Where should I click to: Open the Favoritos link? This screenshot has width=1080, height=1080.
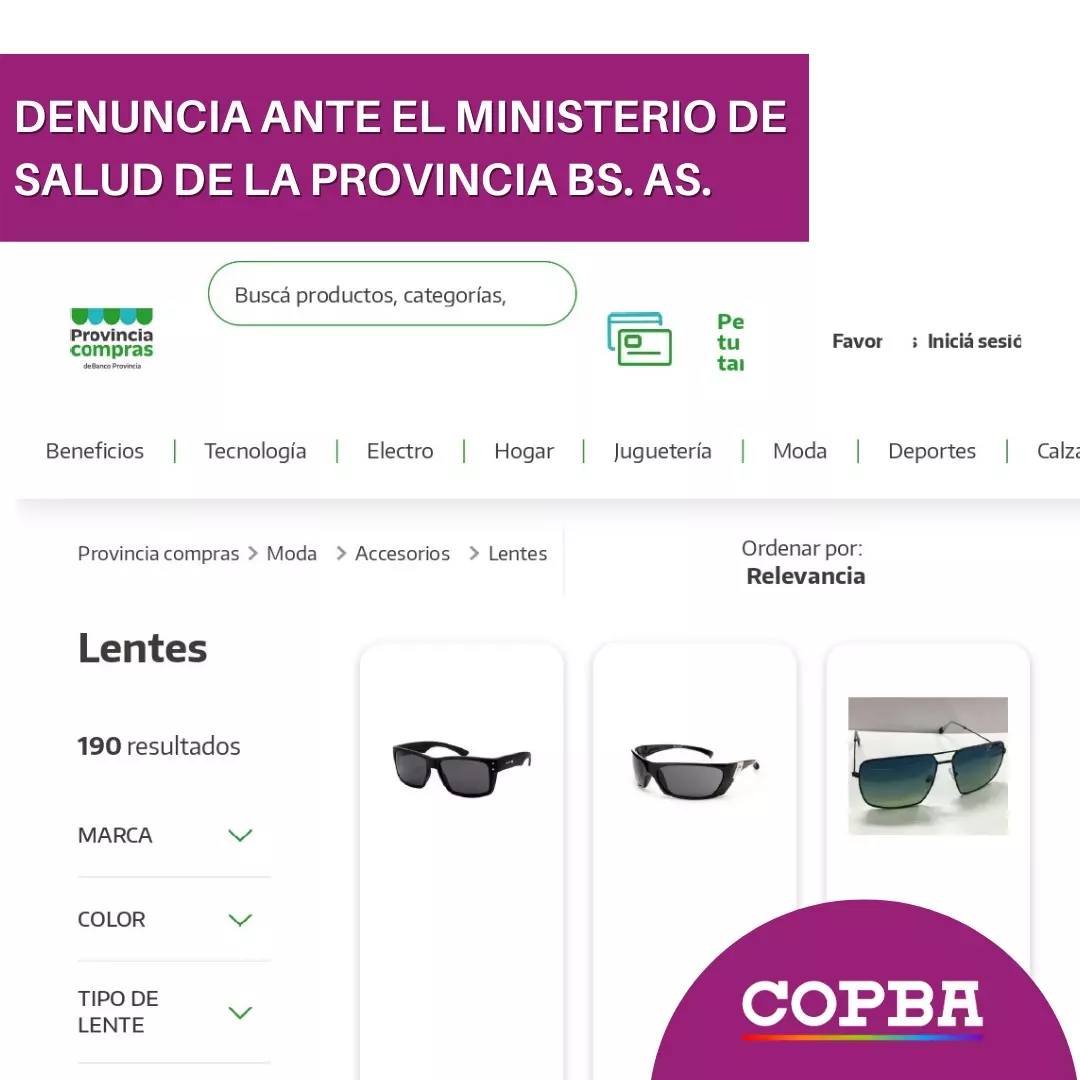pos(857,342)
